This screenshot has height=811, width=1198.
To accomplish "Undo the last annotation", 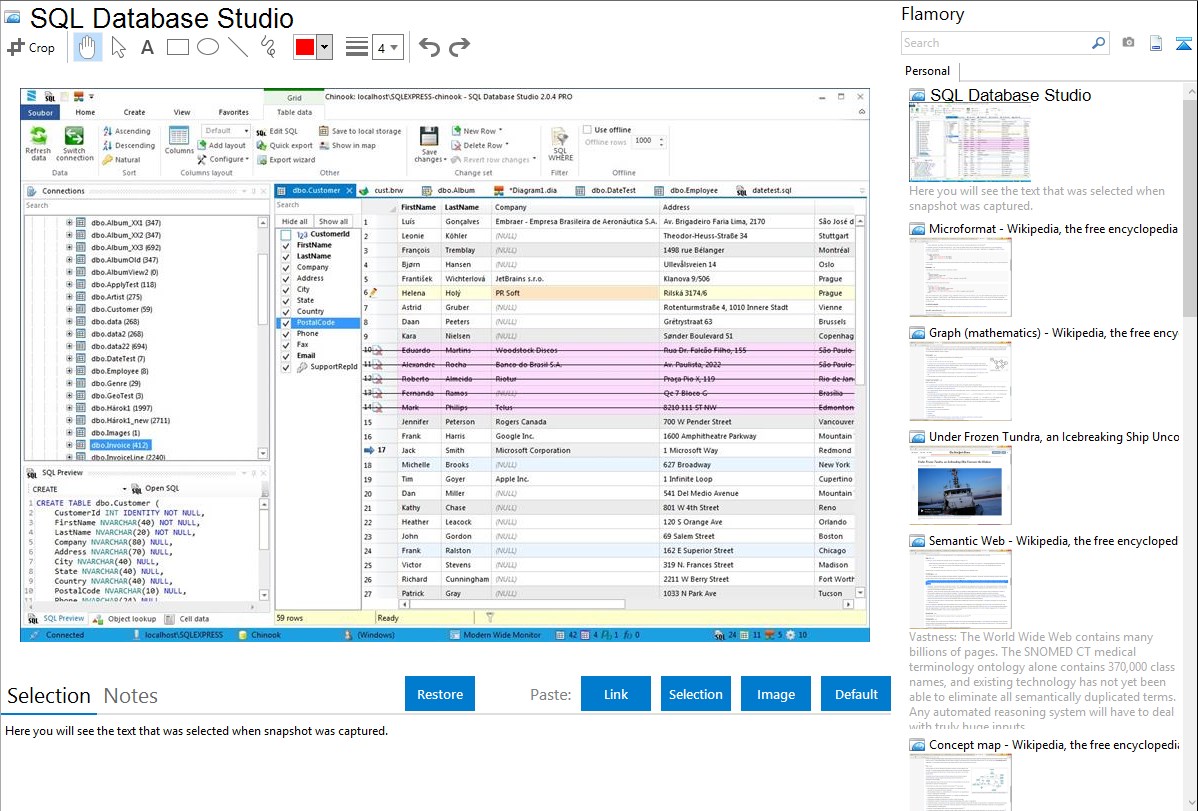I will coord(429,47).
